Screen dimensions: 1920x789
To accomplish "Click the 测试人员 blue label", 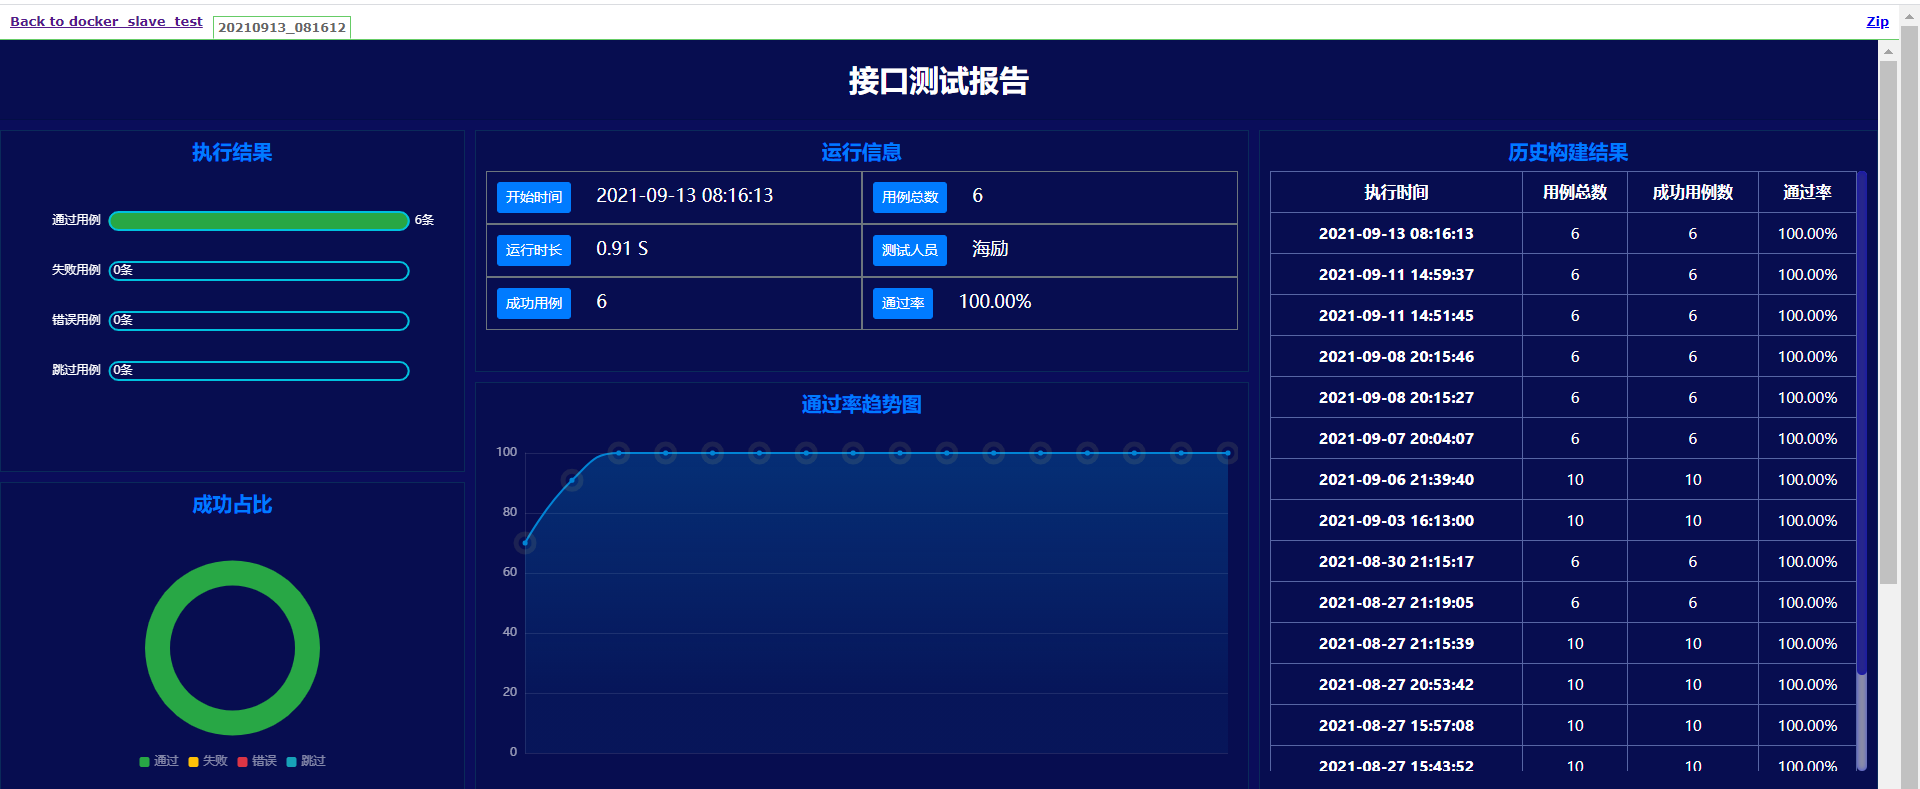I will (909, 250).
